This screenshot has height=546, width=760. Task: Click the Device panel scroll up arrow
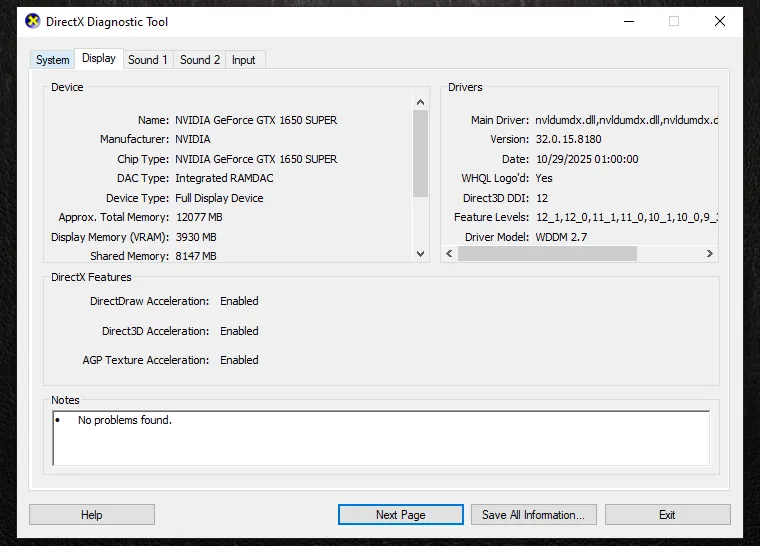click(421, 101)
